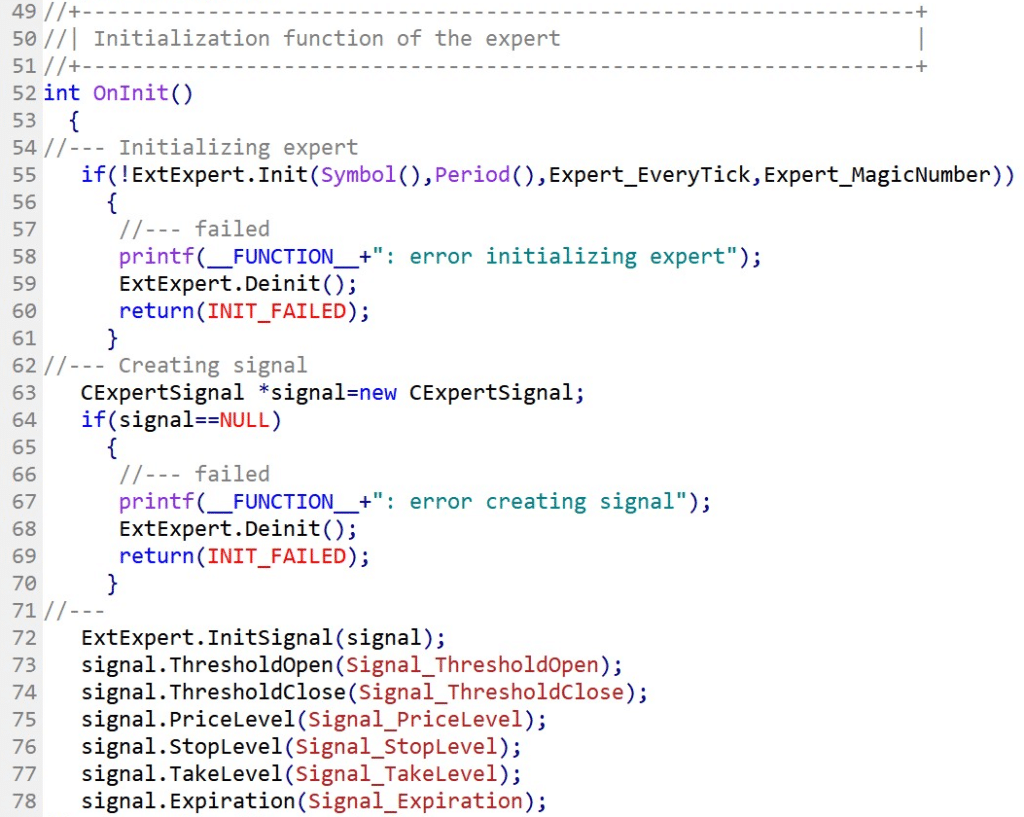Viewport: 1024px width, 817px height.
Task: Click line number 52 in the gutter
Action: pyautogui.click(x=23, y=93)
